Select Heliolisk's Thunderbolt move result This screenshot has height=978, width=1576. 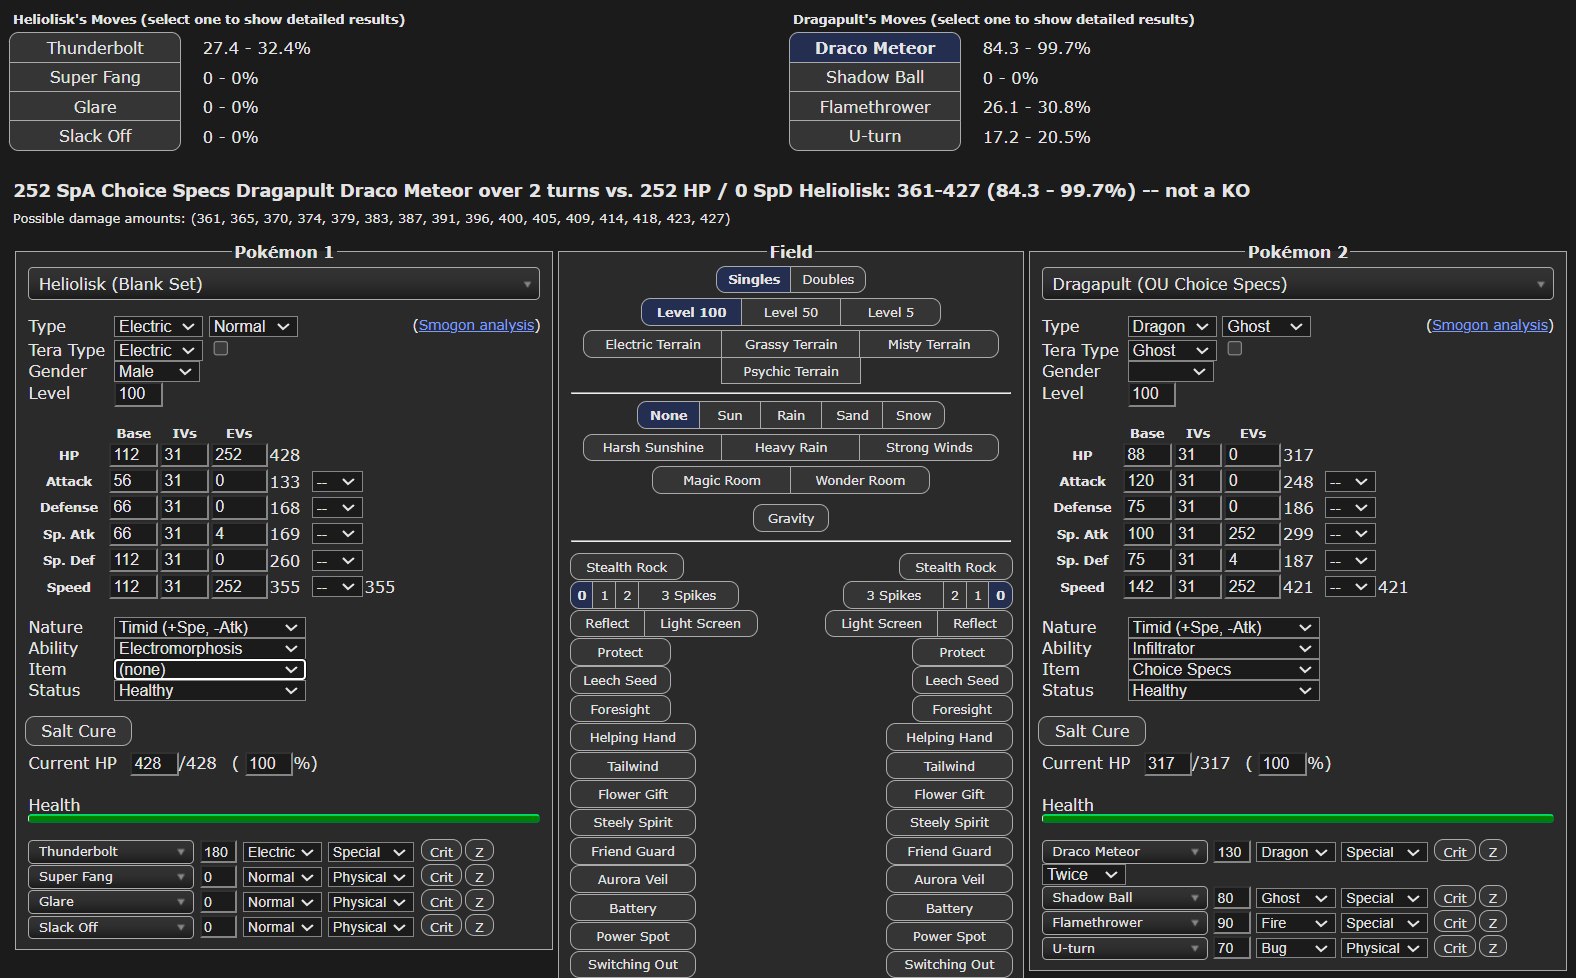click(95, 48)
